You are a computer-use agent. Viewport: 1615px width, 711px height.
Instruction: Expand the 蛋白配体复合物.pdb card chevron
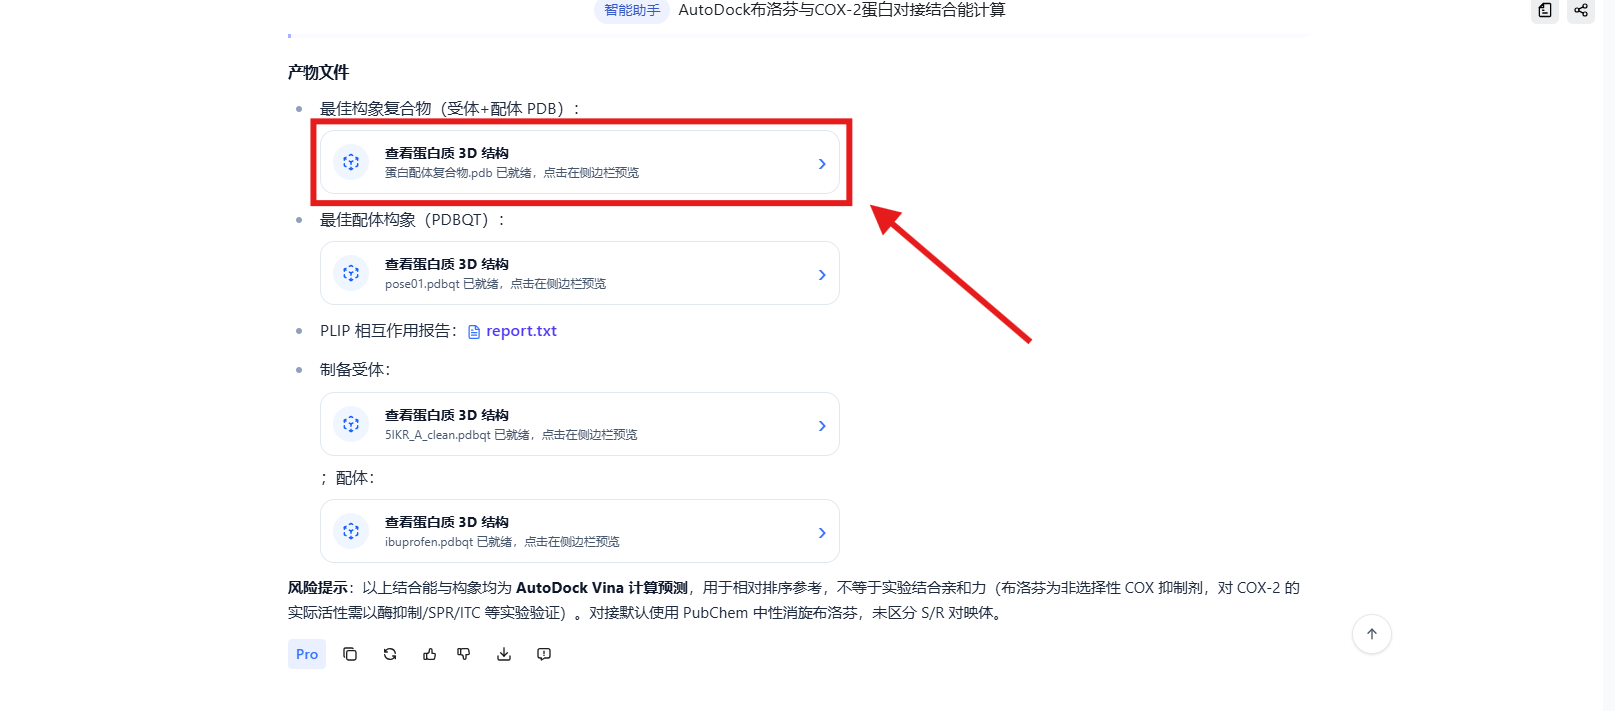[822, 164]
